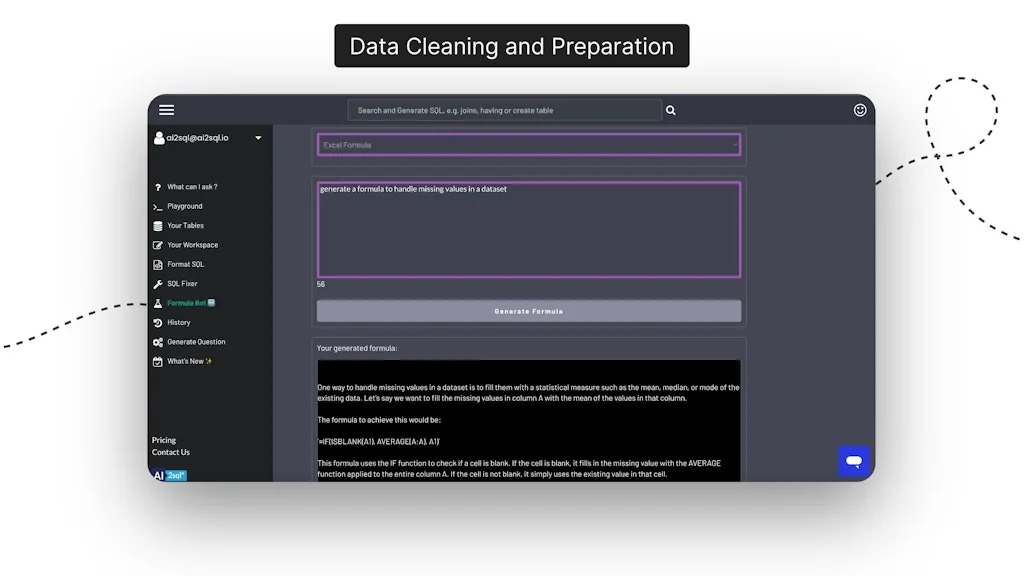Open the hamburger menu at top left
The image size is (1024, 576).
(x=166, y=110)
